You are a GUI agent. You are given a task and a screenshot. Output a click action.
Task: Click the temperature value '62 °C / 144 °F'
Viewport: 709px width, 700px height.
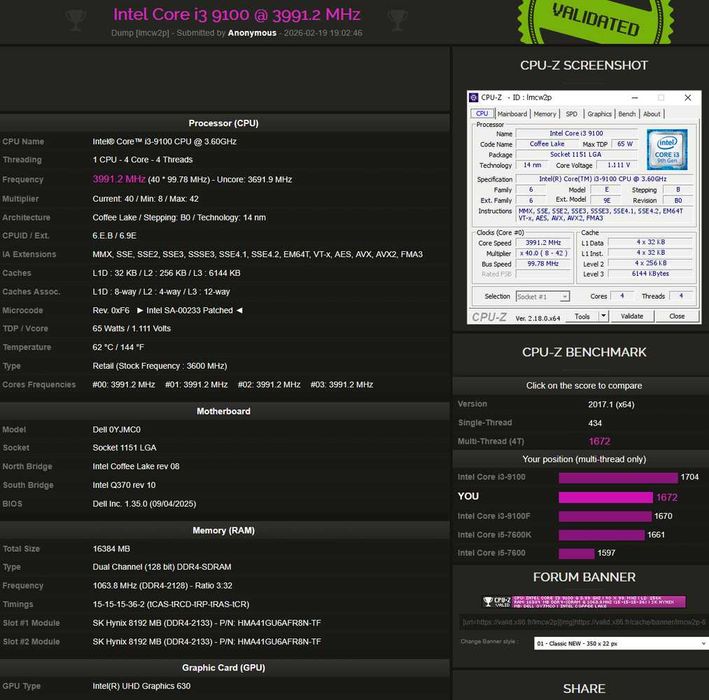[118, 347]
